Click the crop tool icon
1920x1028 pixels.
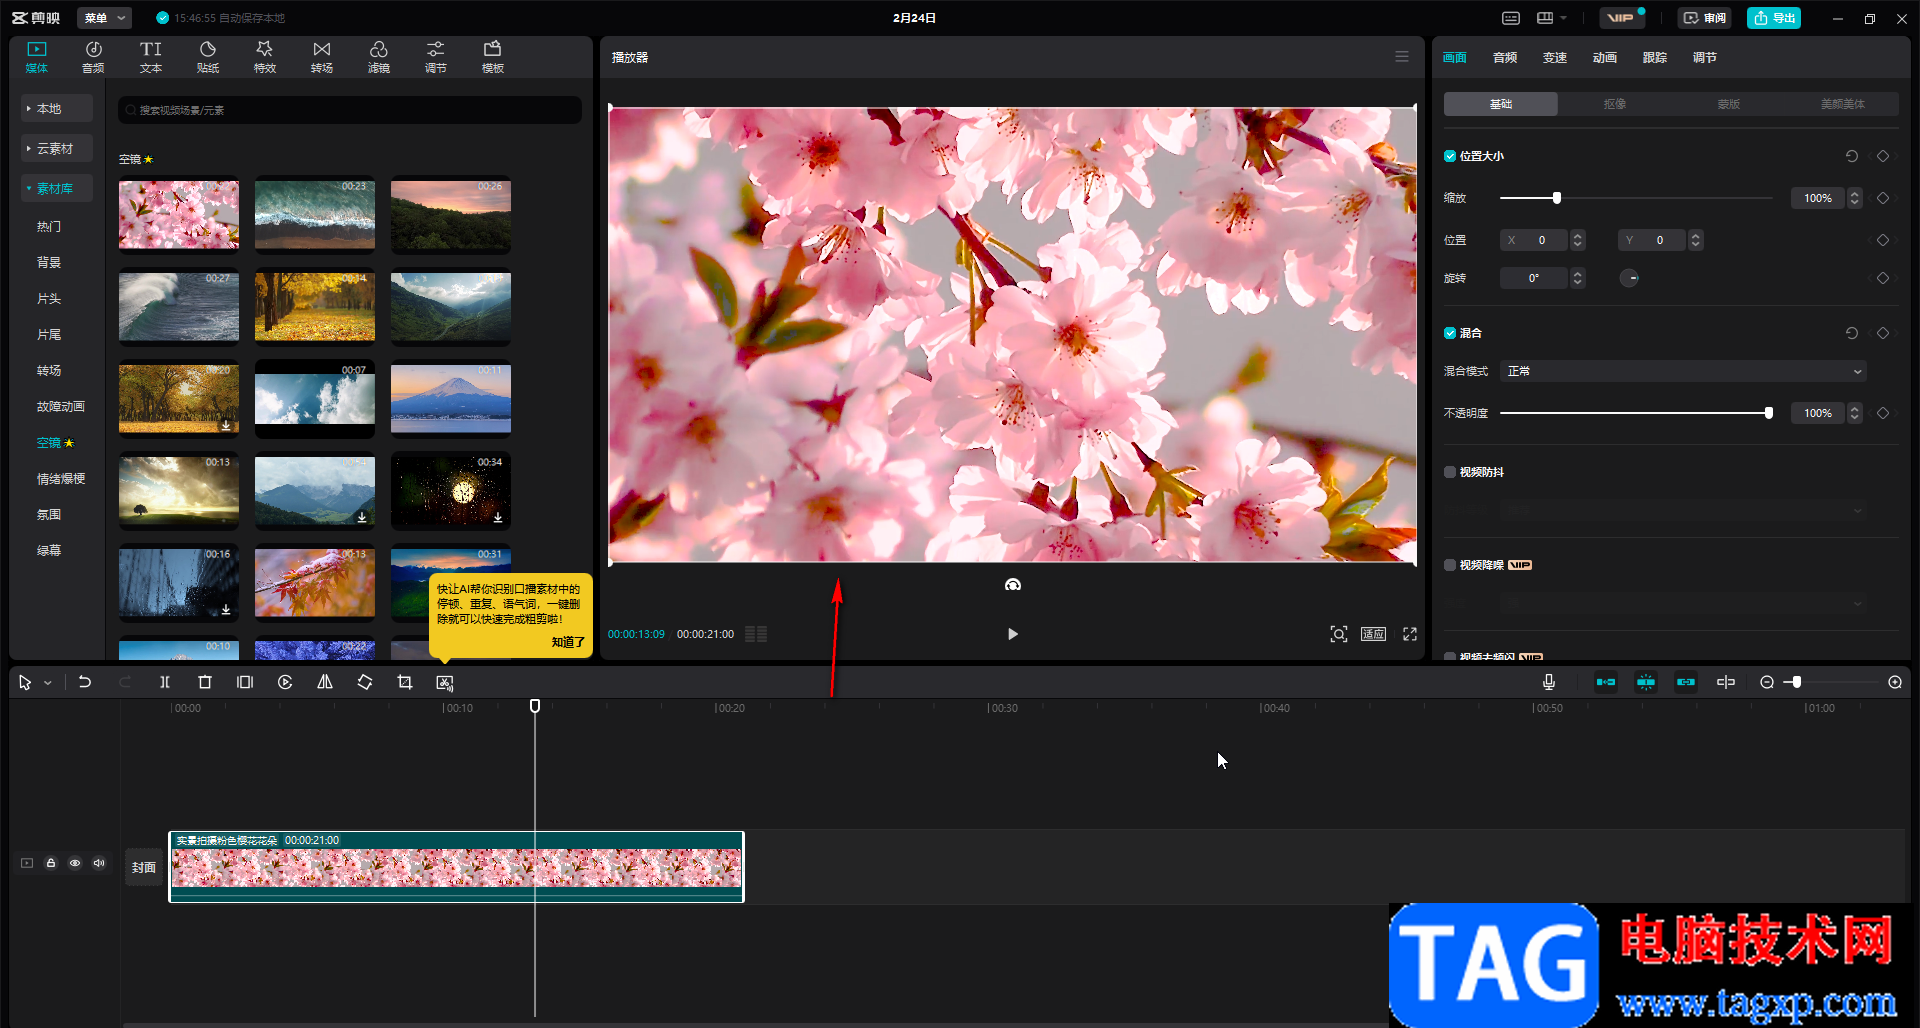[x=405, y=682]
